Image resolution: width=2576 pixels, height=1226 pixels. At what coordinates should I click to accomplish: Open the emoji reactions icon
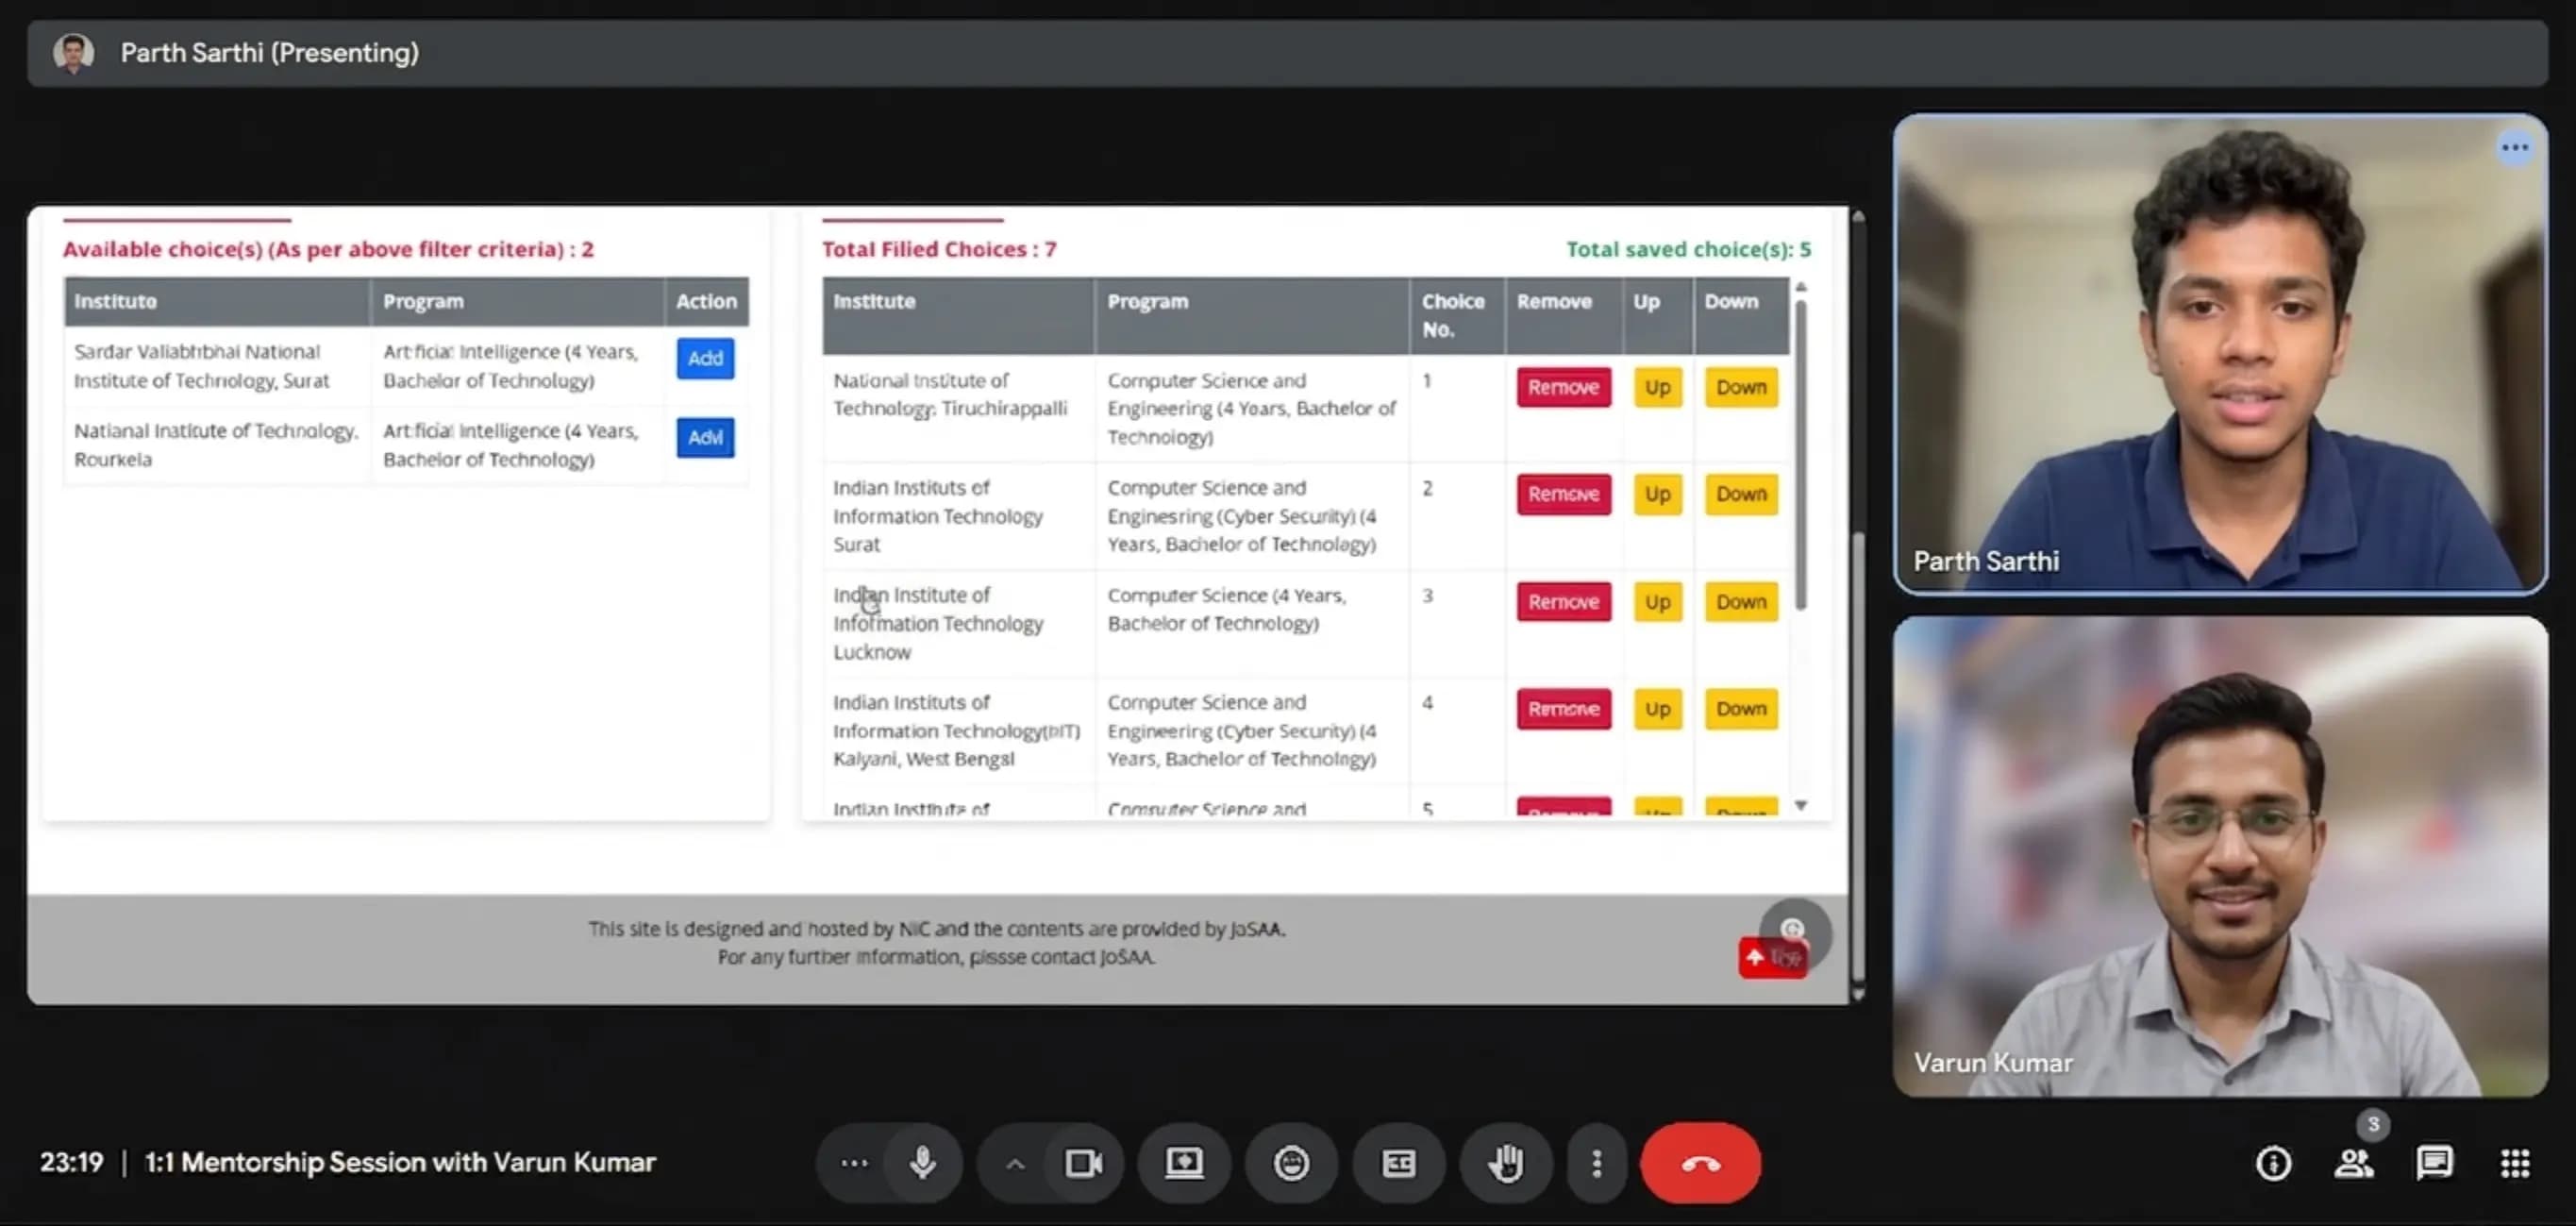point(1291,1163)
